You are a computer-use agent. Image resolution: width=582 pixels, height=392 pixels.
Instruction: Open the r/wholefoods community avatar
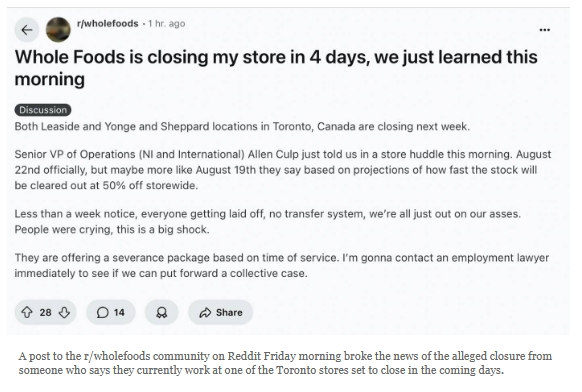point(58,30)
